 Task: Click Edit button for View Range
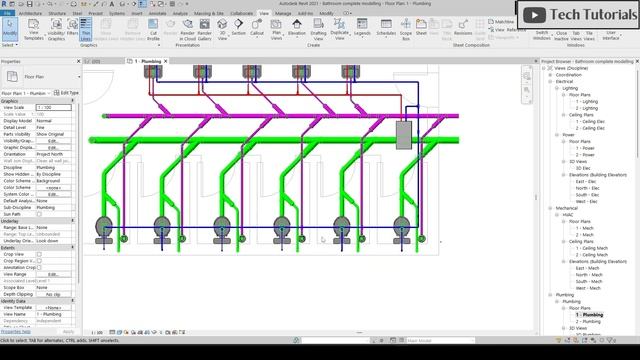tap(53, 274)
